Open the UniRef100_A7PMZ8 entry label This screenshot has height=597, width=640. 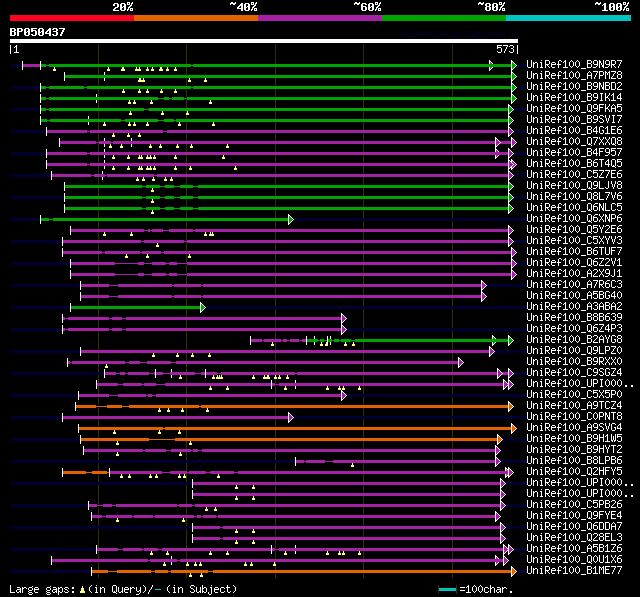pyautogui.click(x=574, y=75)
